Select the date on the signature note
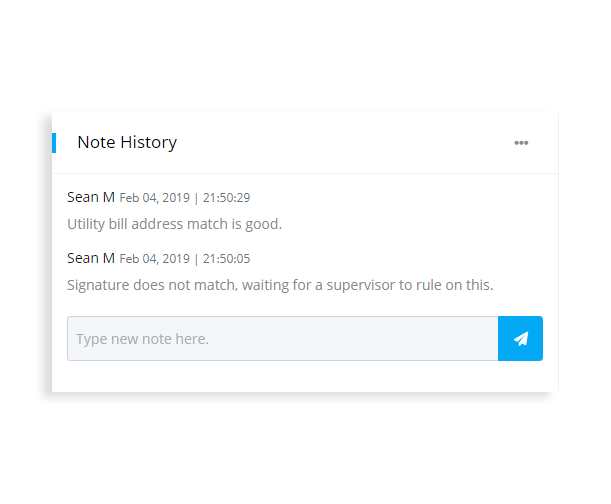This screenshot has width=611, height=504. (x=154, y=259)
